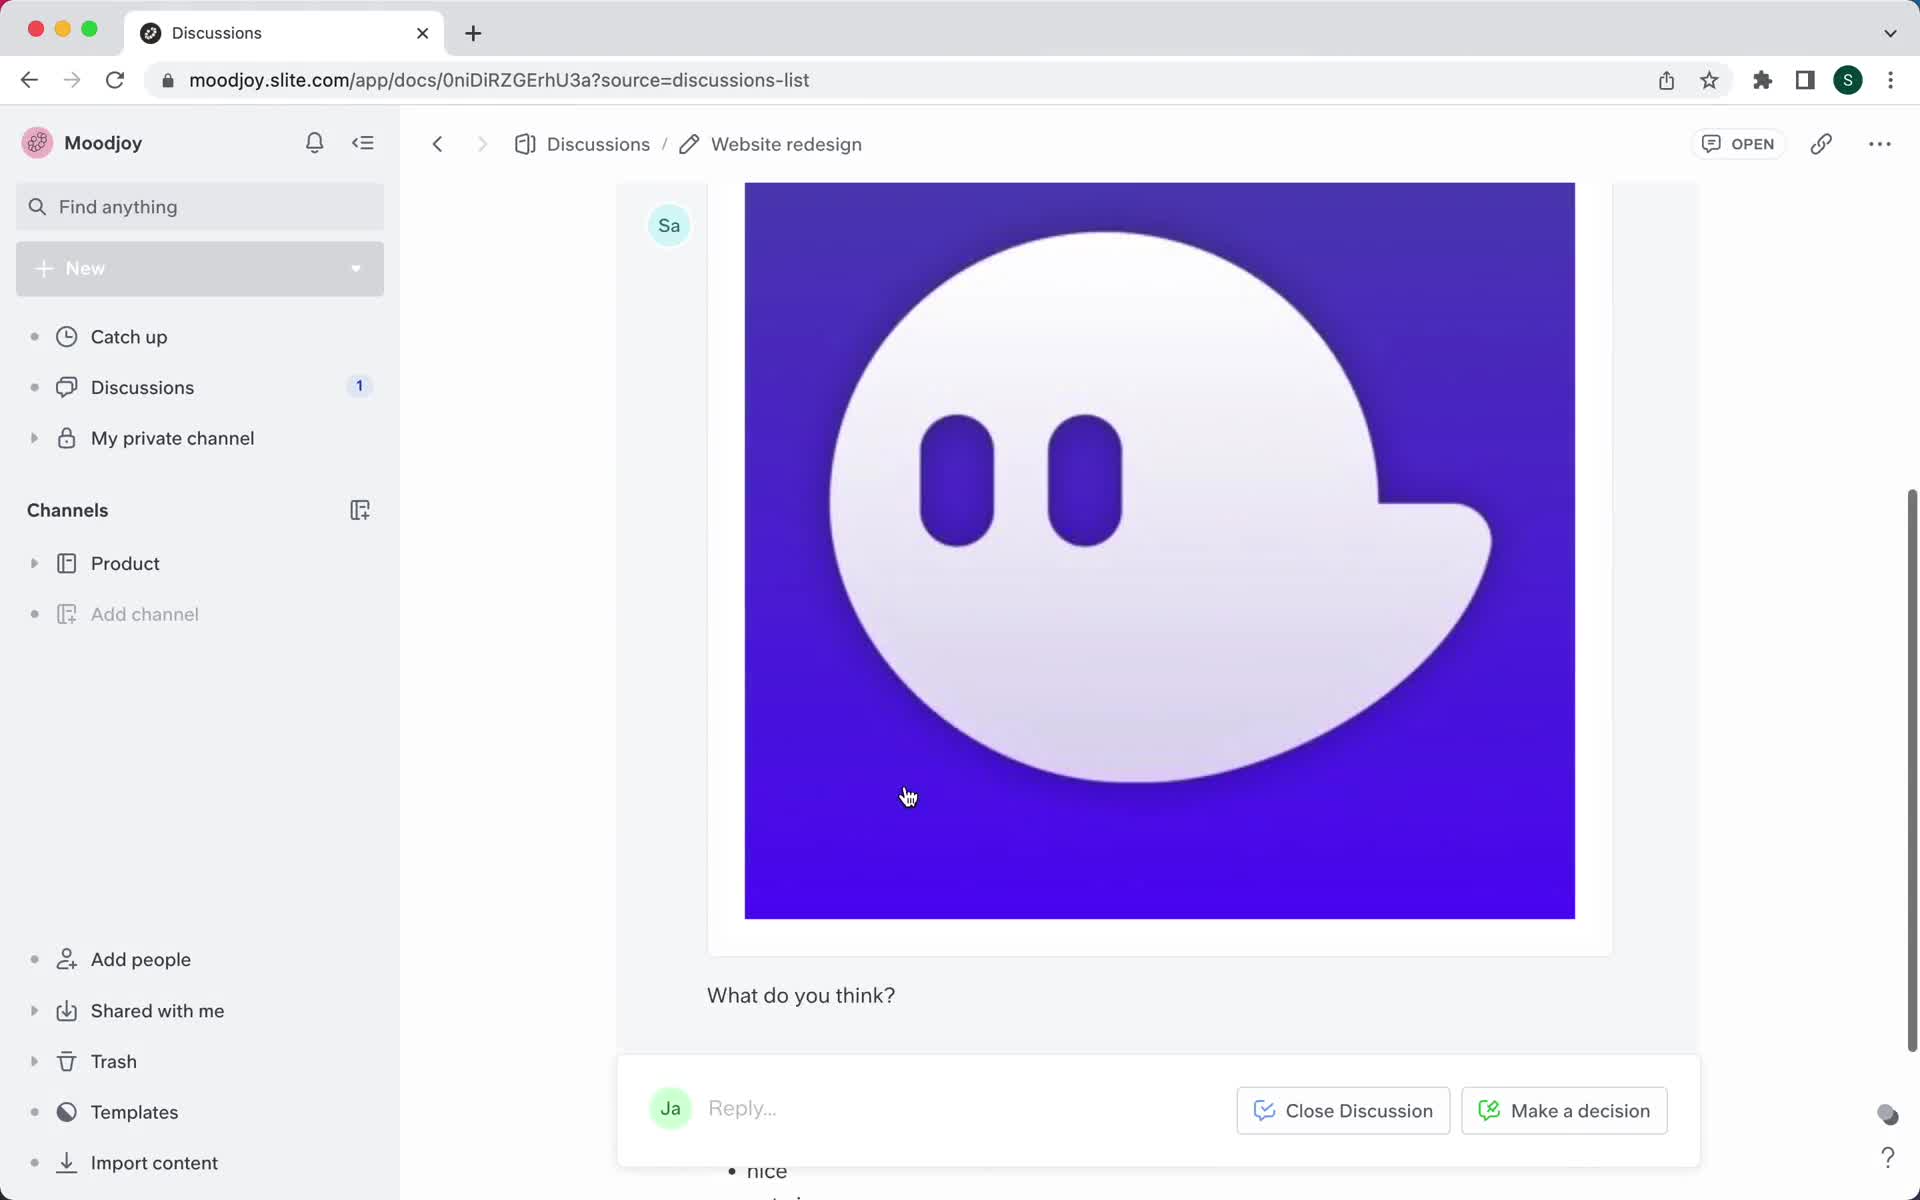Screen dimensions: 1920x1200
Task: Navigate forward in the doc header
Action: (x=482, y=144)
